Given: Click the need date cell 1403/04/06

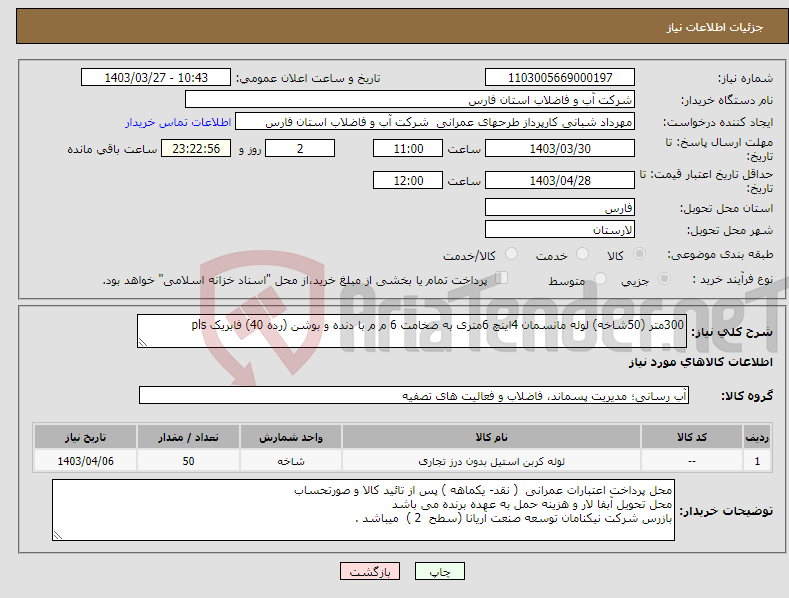Looking at the screenshot, I should pos(85,461).
